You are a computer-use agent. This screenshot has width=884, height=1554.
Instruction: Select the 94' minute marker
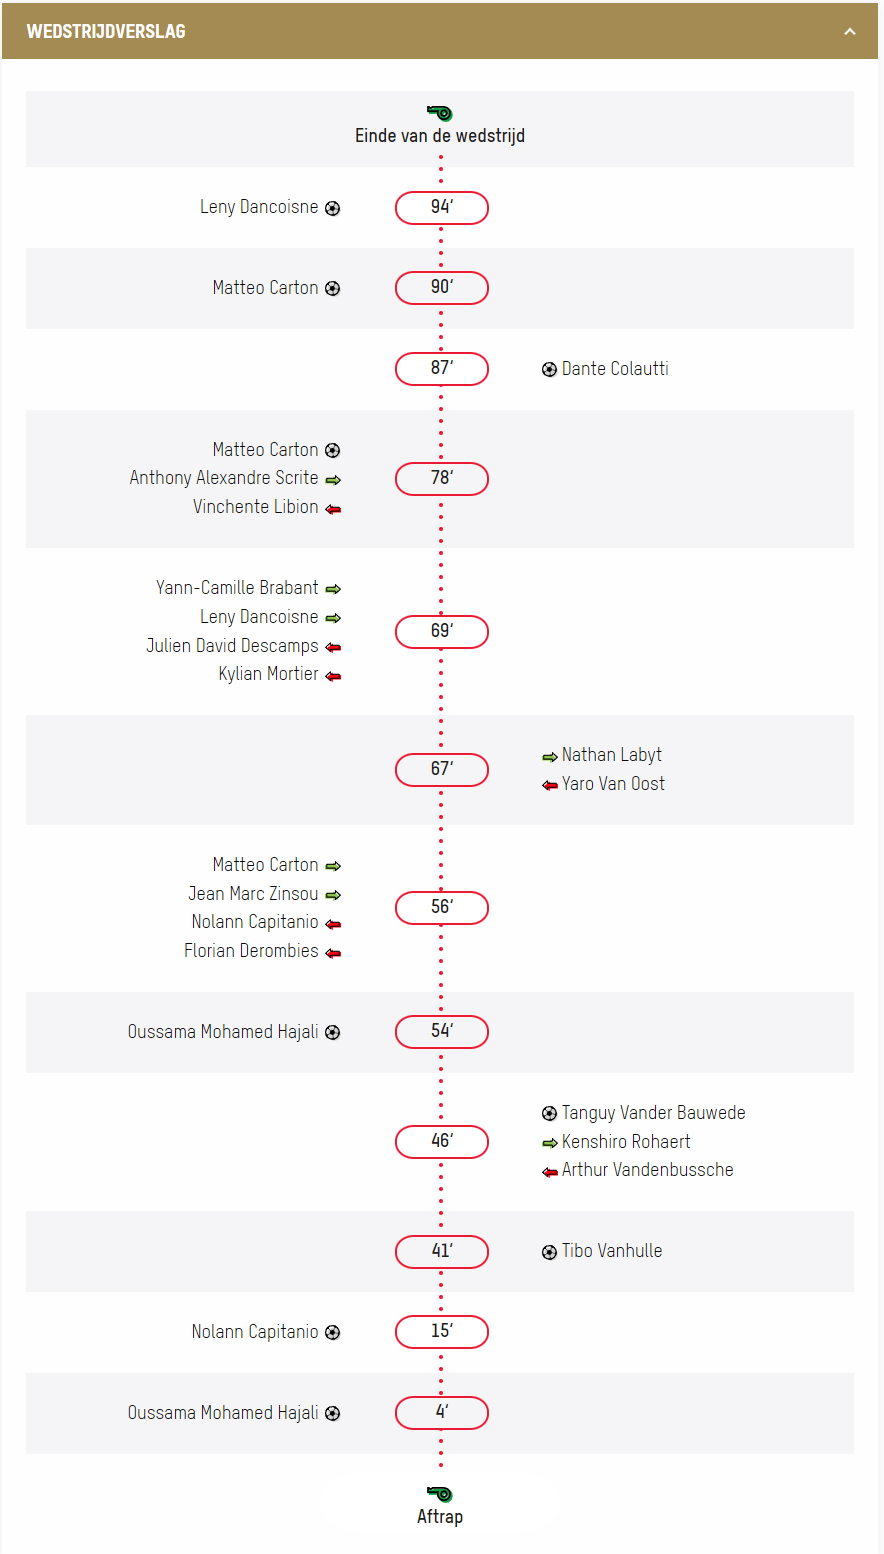pos(442,208)
